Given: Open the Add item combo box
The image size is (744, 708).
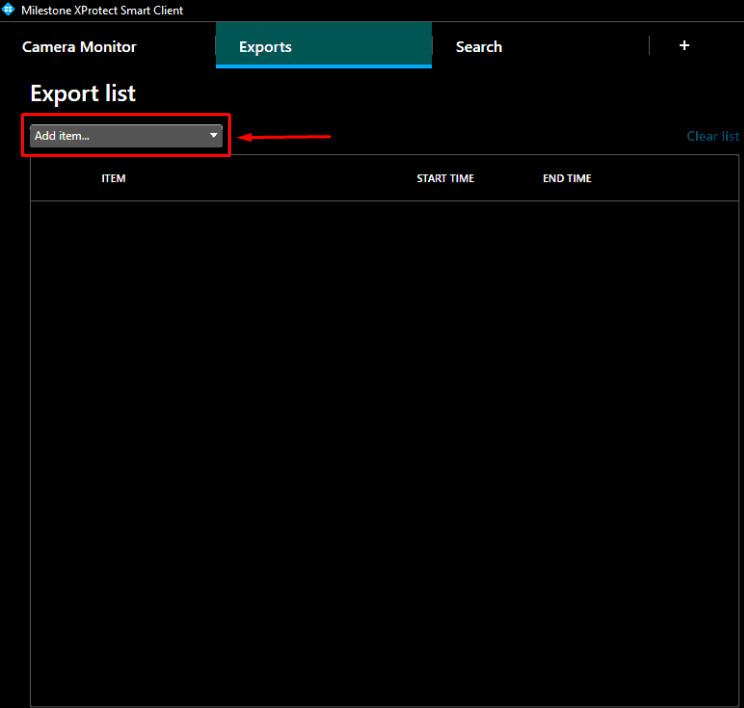Looking at the screenshot, I should pos(120,136).
